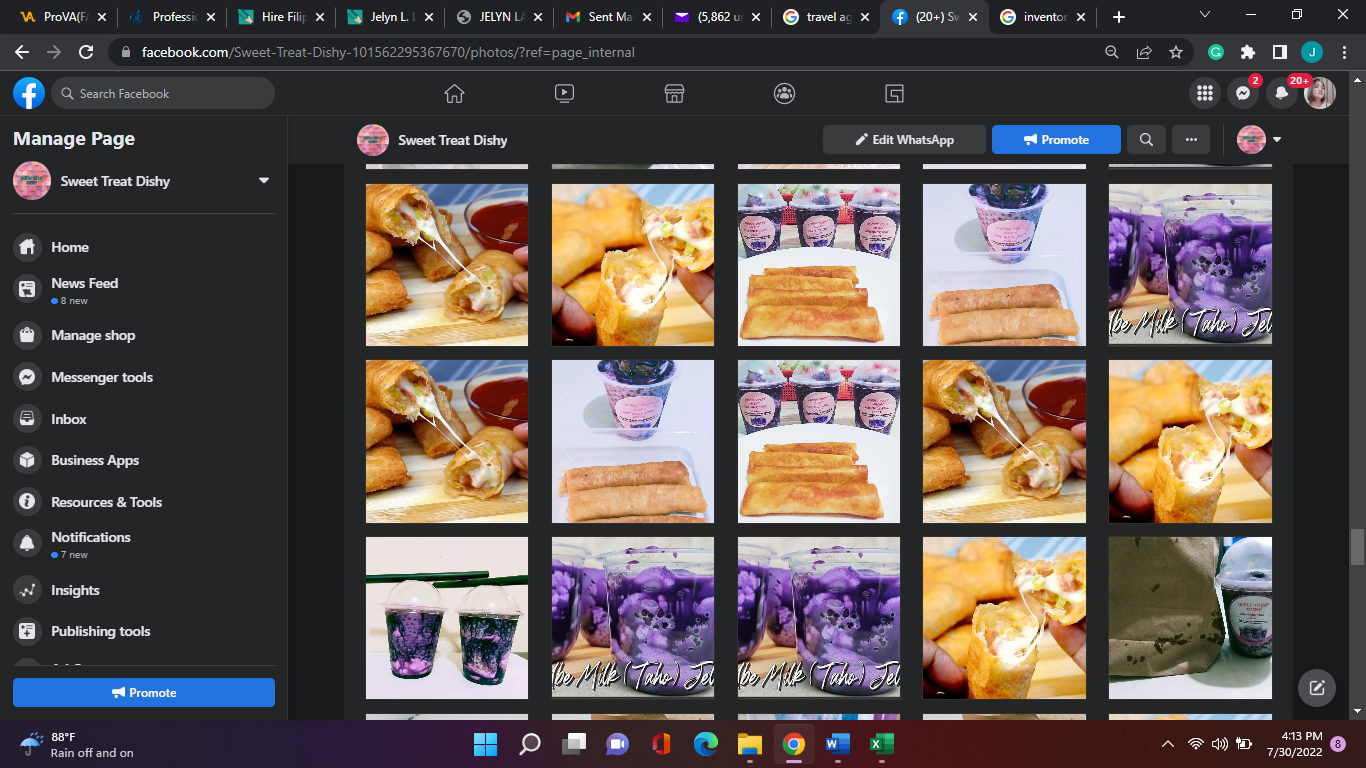Open the Facebook notifications bell icon
Viewport: 1366px width, 768px height.
[1281, 93]
